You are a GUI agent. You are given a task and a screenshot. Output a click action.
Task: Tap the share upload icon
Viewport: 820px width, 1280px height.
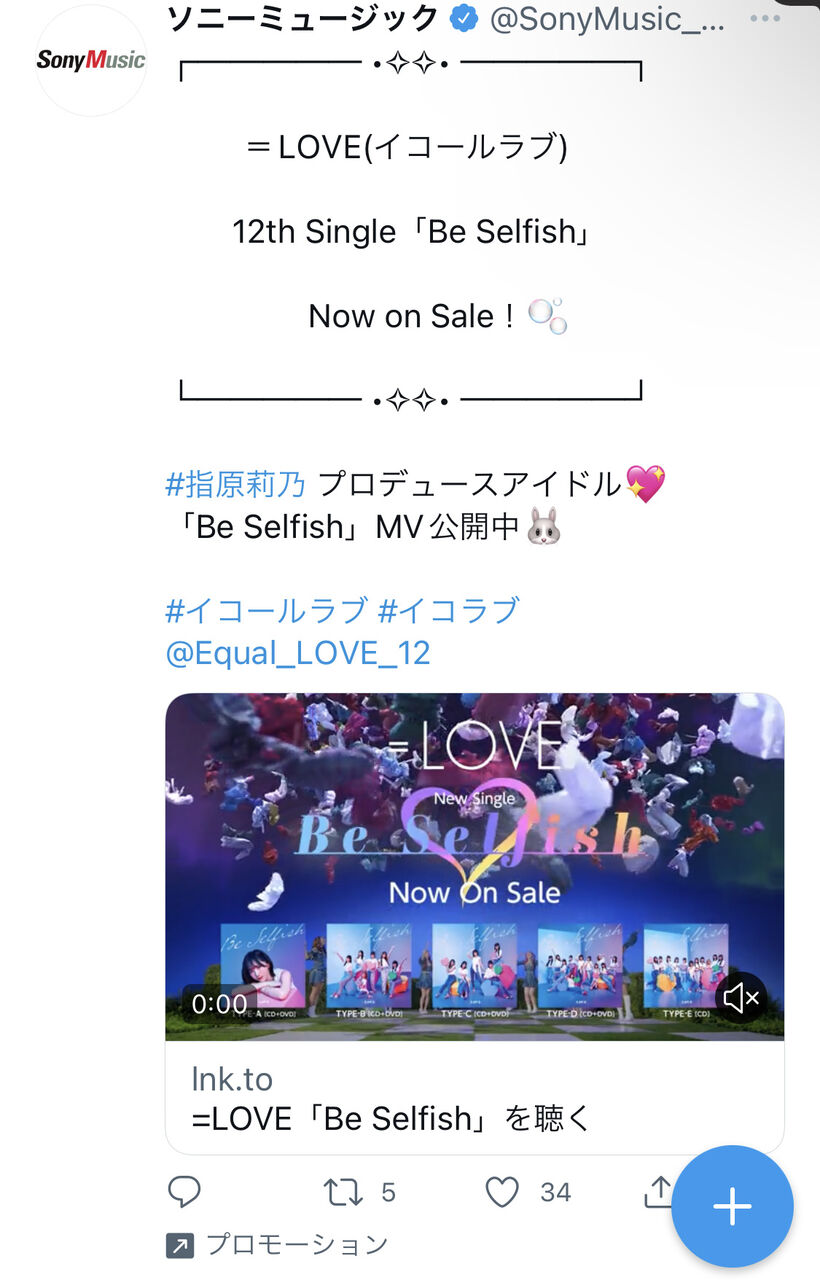coord(659,1190)
